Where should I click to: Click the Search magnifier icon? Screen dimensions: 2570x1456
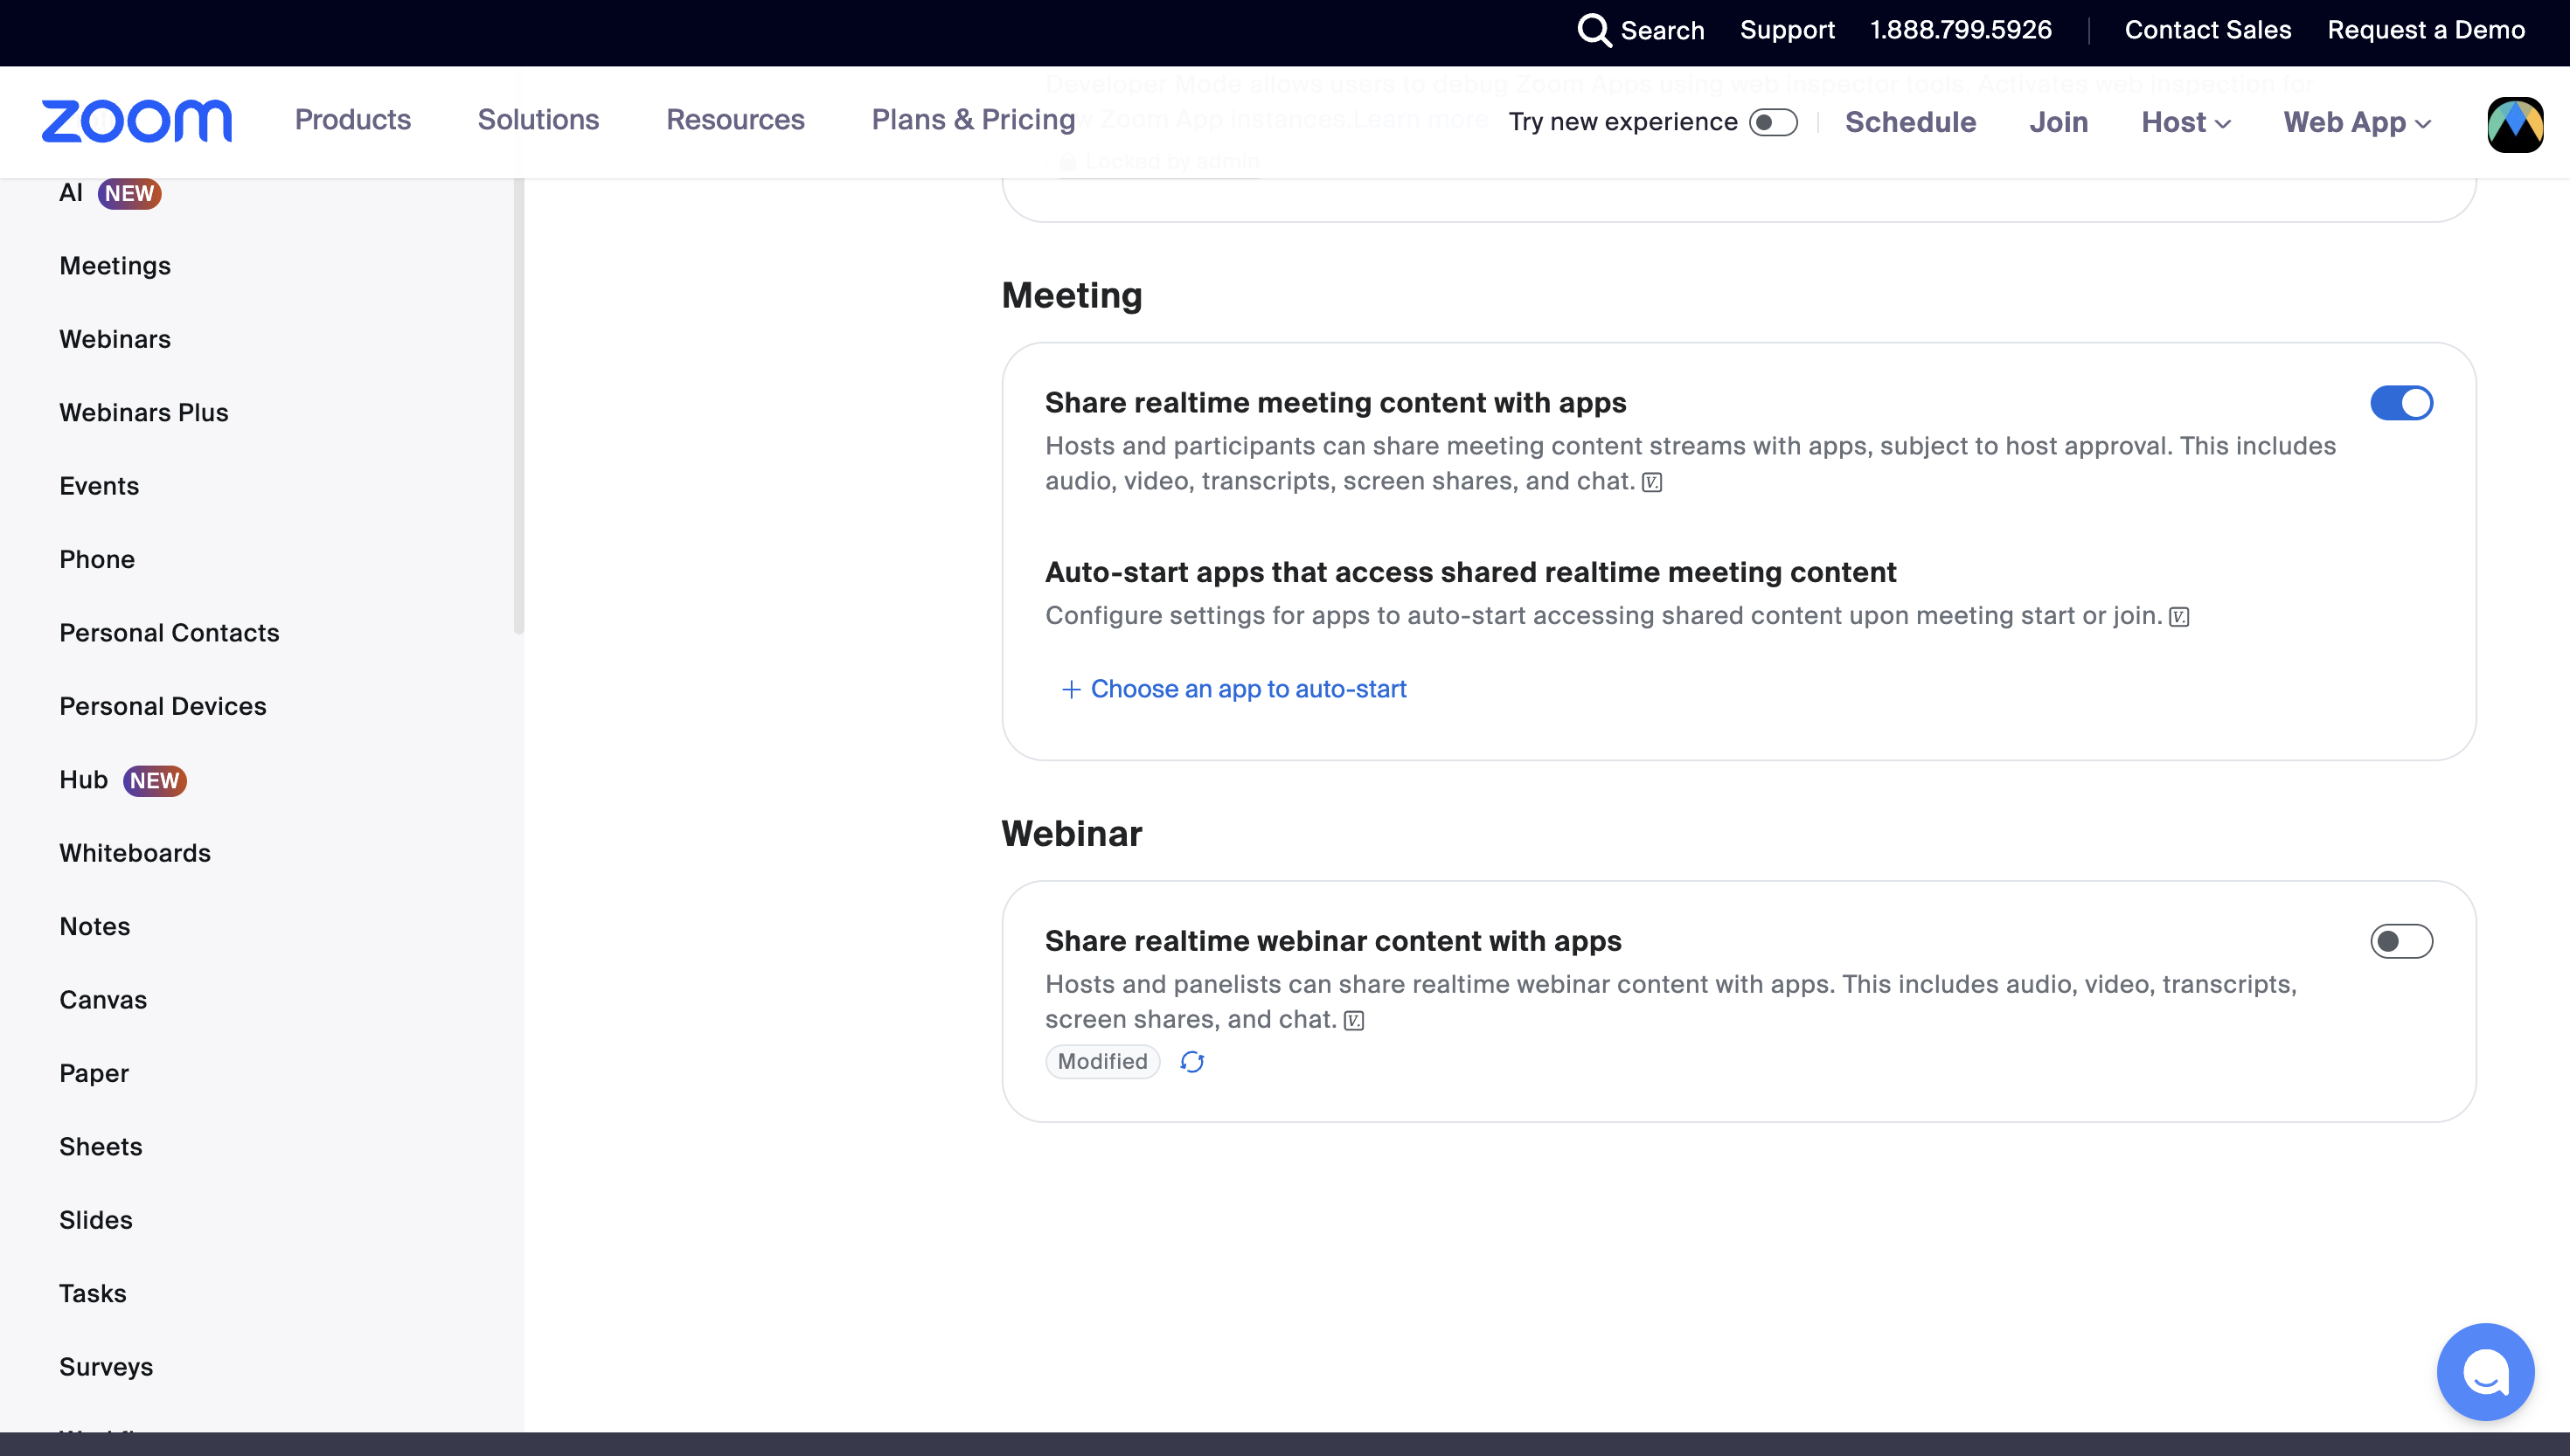[1594, 30]
